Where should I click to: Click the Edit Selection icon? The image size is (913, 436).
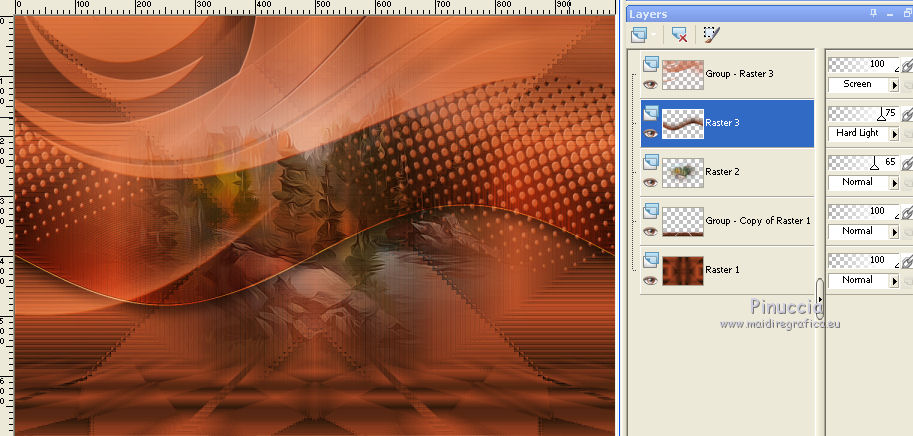711,35
